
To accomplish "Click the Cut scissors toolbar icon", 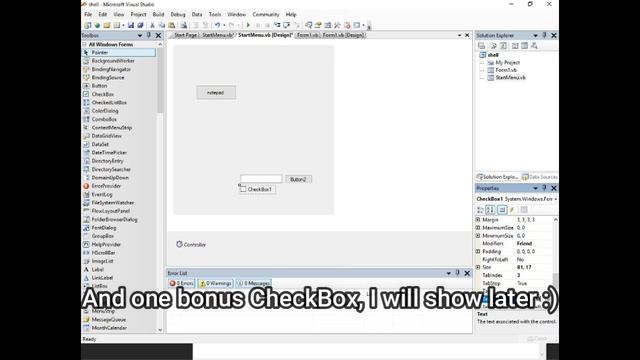I will [x=152, y=25].
